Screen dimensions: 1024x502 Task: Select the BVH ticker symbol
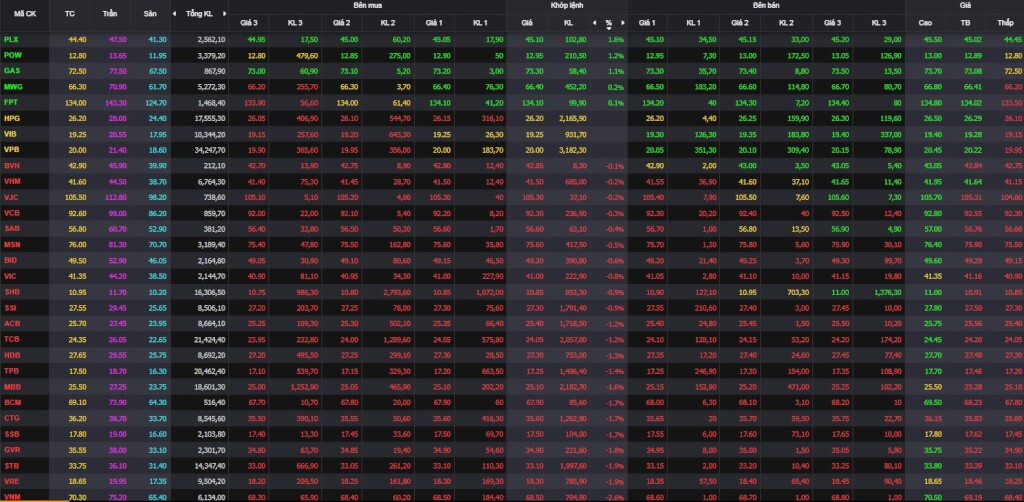[11, 166]
